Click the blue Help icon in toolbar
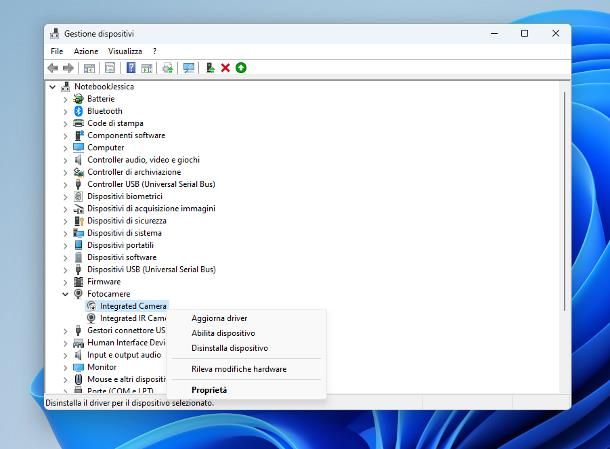 tap(131, 68)
